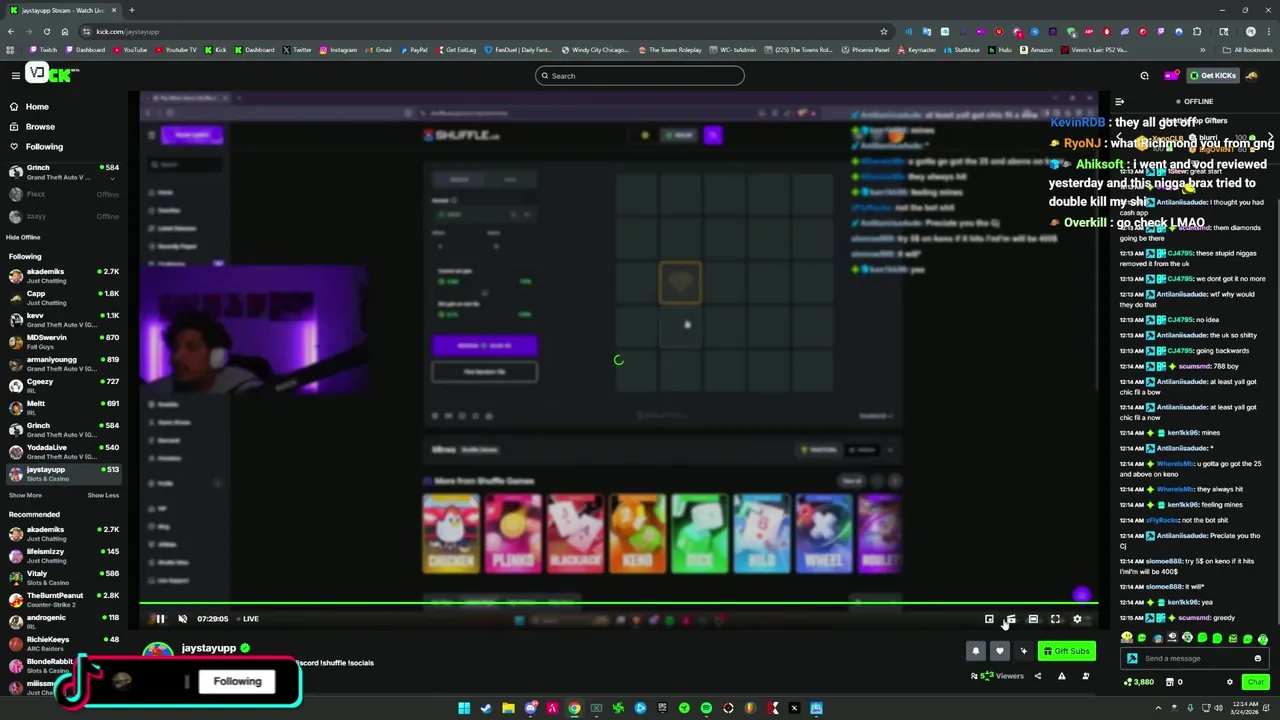Click the green Chat send button

click(x=1255, y=682)
